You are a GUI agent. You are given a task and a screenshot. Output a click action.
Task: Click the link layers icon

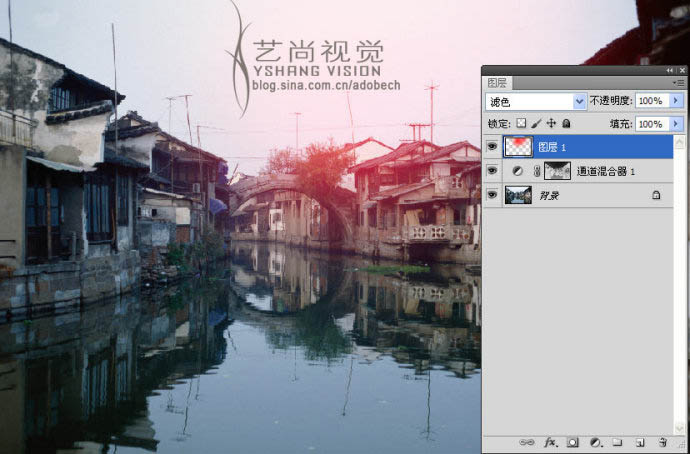pos(526,442)
